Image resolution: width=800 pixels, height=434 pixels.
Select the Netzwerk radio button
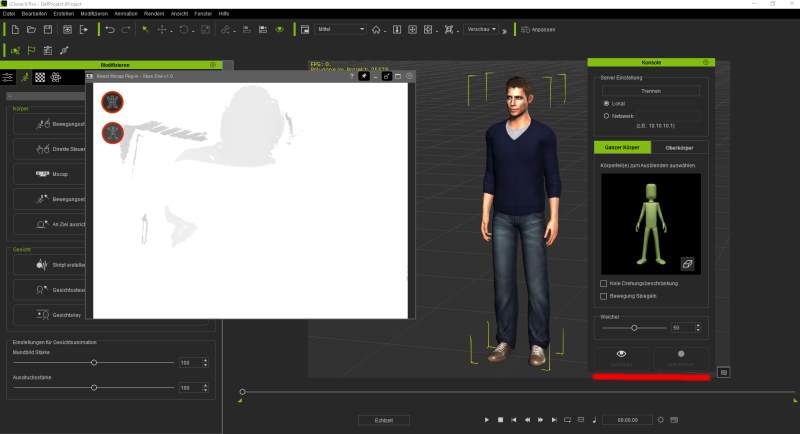(606, 116)
